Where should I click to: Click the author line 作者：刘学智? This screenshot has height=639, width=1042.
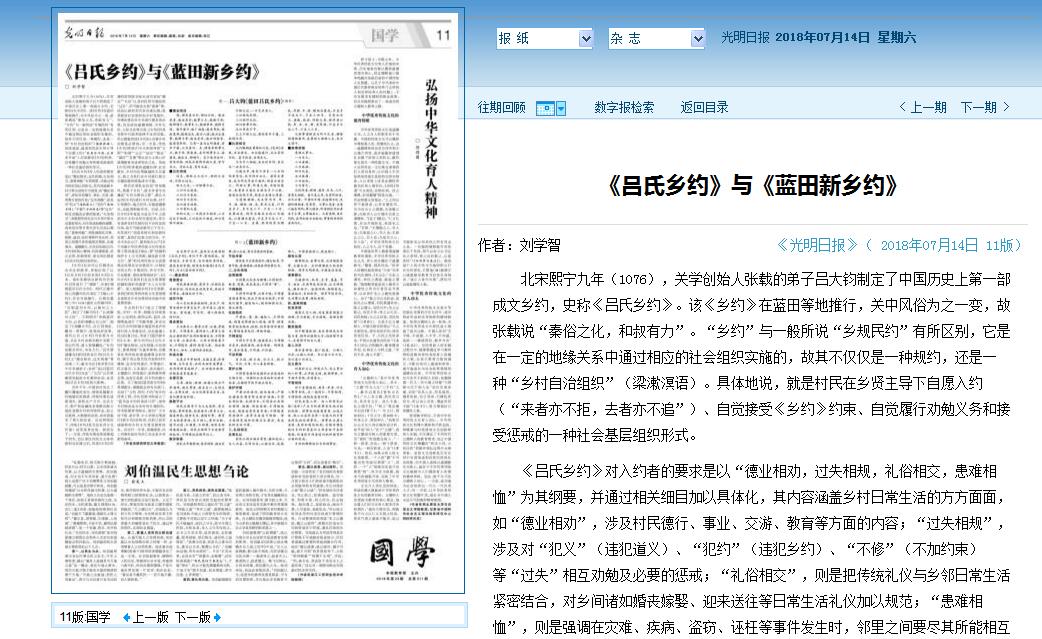(x=519, y=246)
